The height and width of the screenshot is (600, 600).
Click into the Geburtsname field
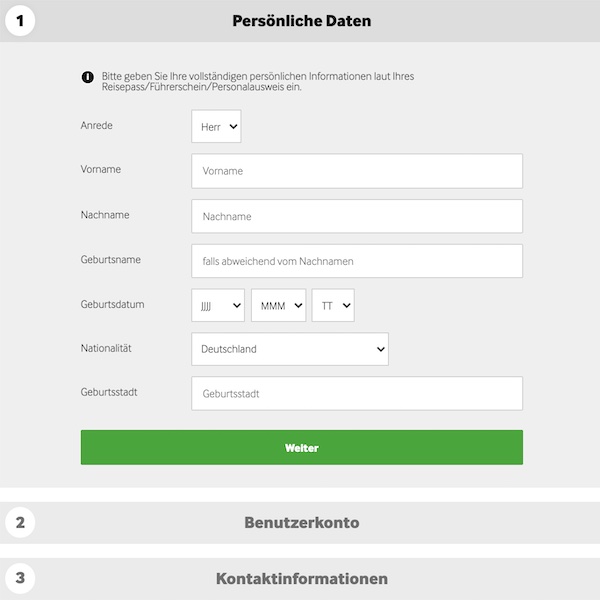pos(356,261)
